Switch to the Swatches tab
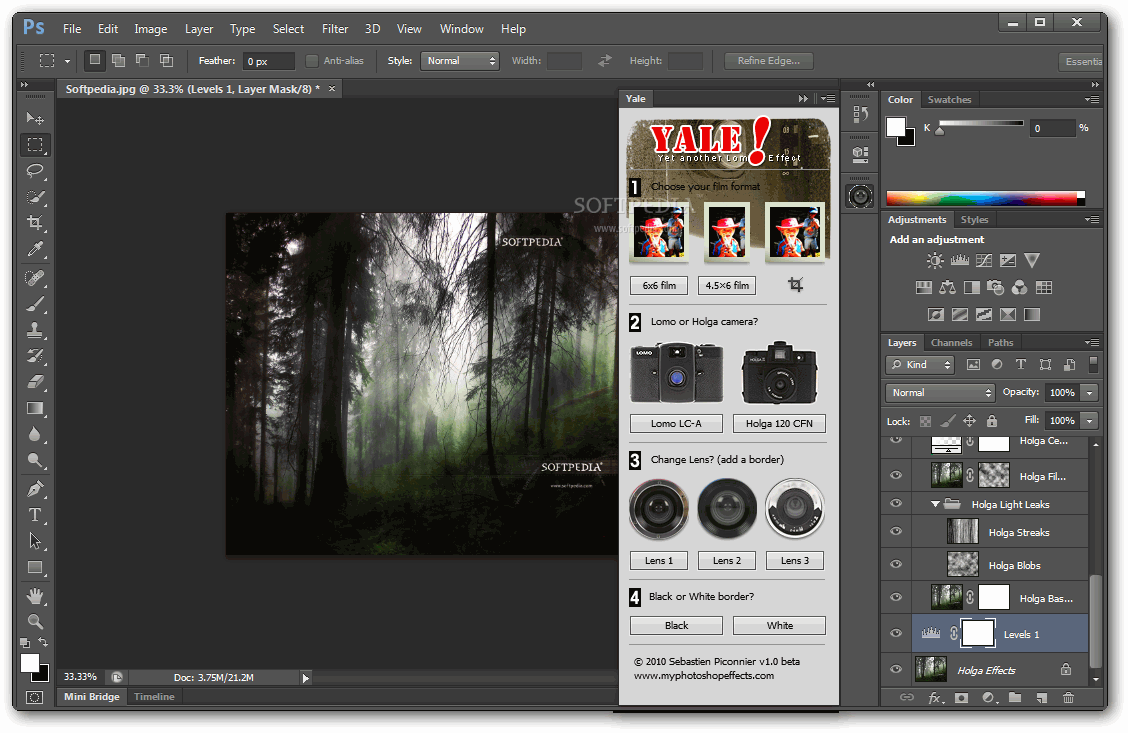Image resolution: width=1128 pixels, height=733 pixels. coord(949,100)
